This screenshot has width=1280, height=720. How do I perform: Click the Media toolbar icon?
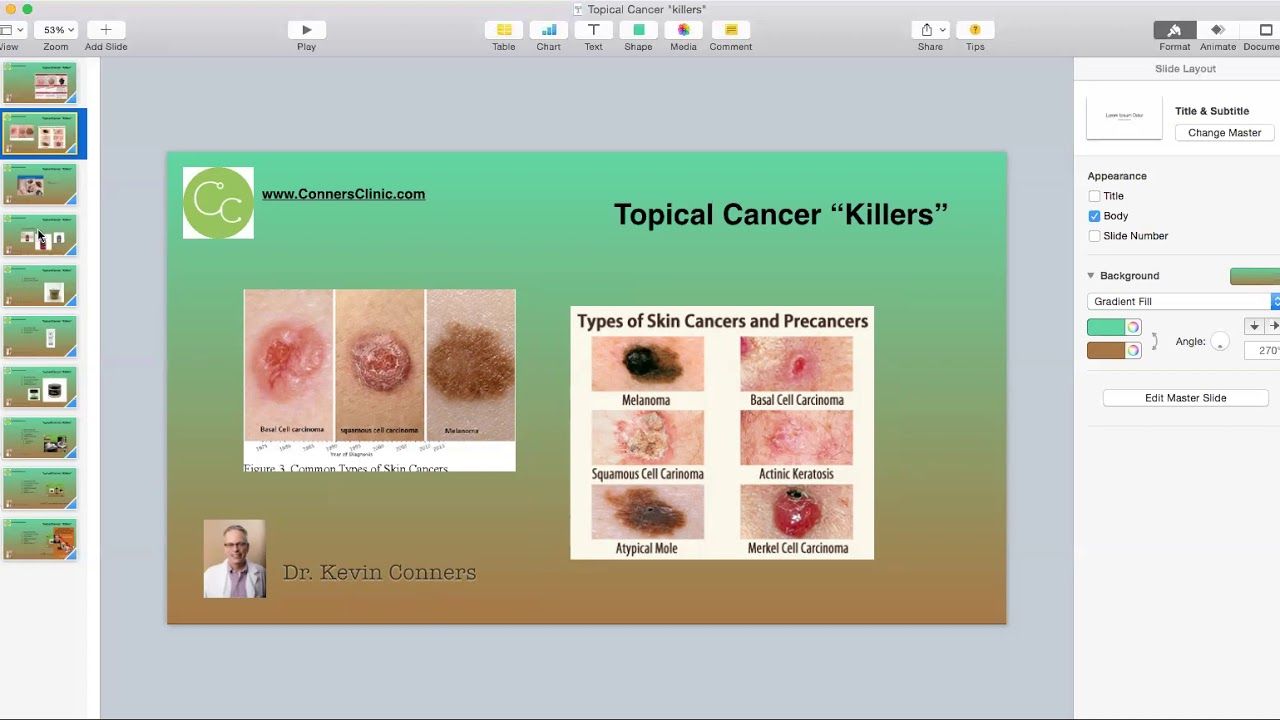(x=683, y=30)
